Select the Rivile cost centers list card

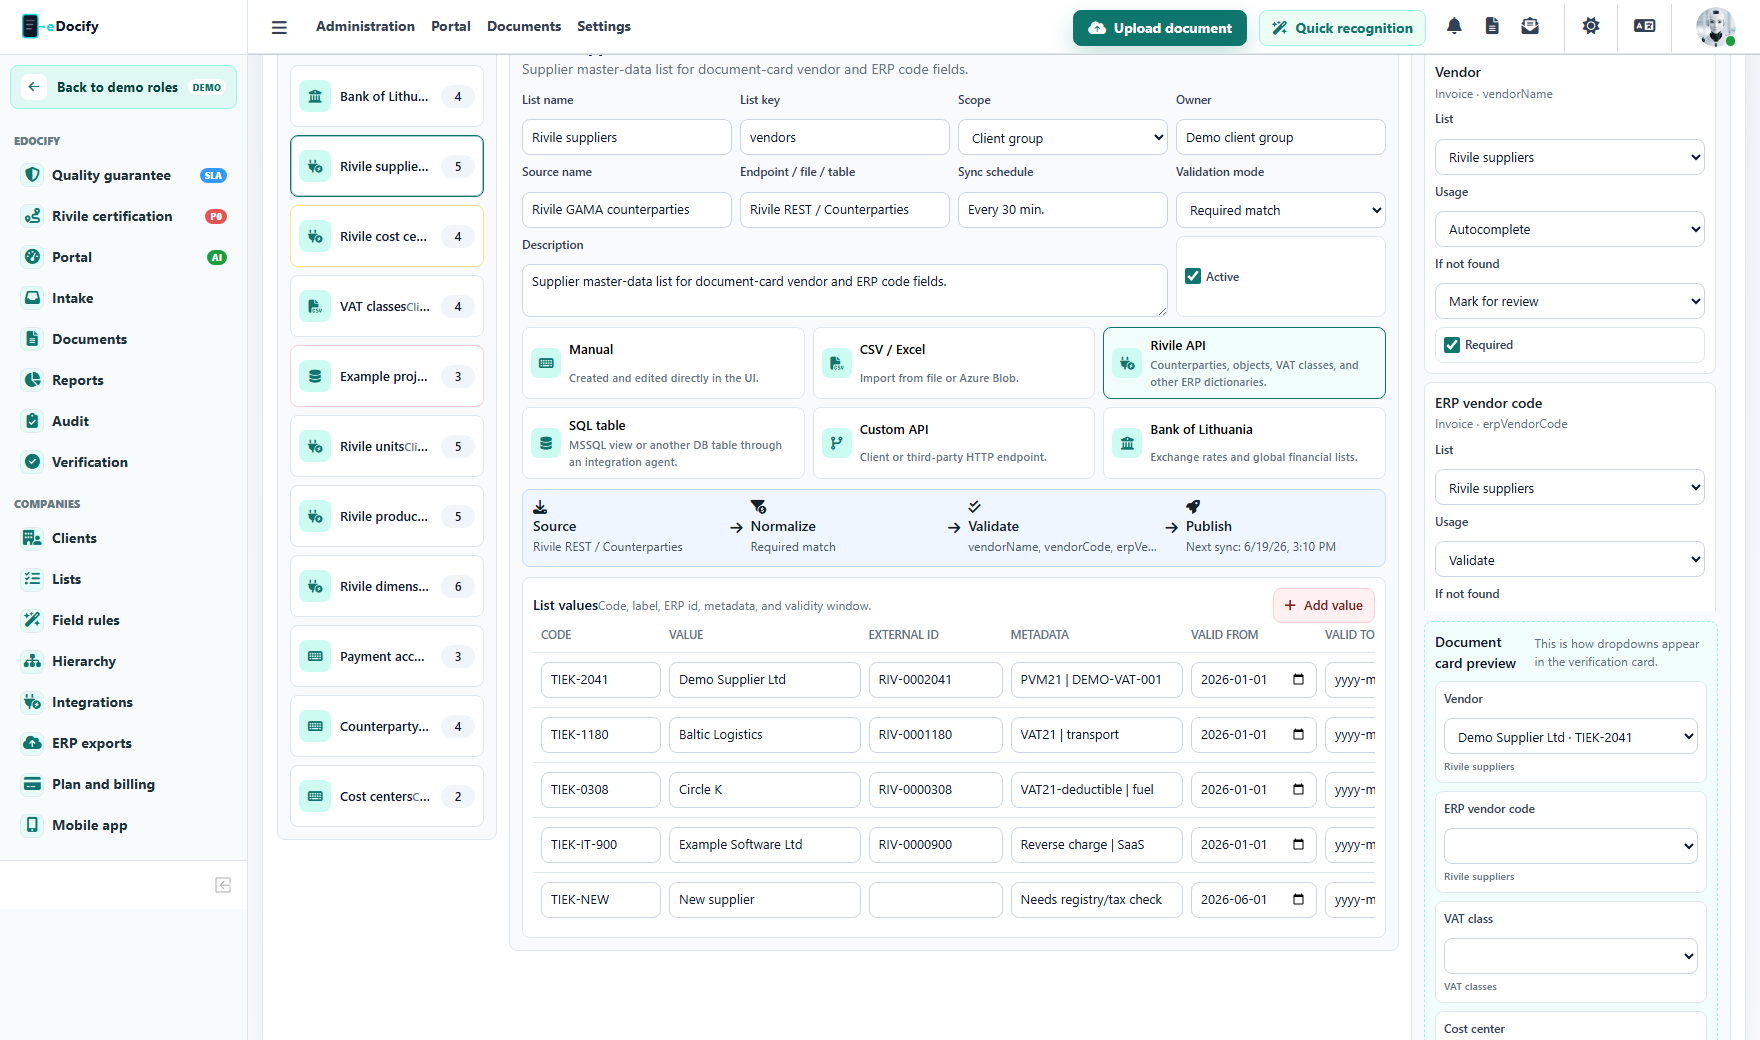point(387,236)
